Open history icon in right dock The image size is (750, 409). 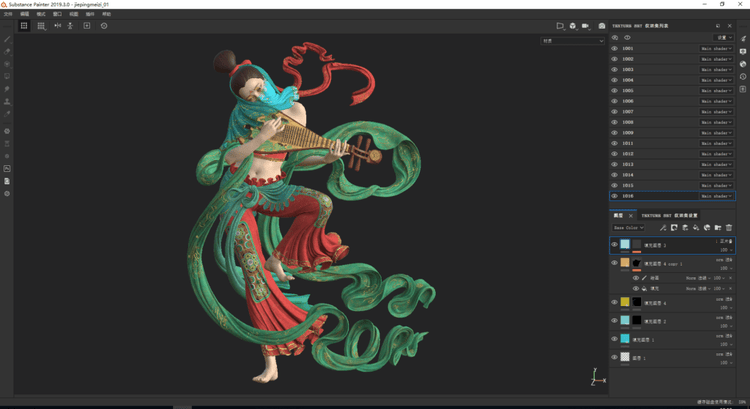[x=743, y=77]
